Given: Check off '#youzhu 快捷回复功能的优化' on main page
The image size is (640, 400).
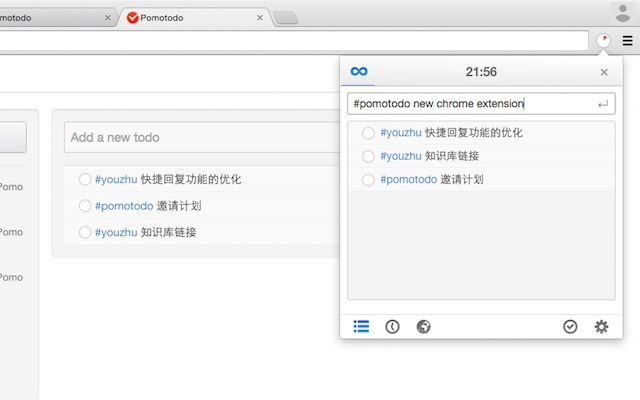Looking at the screenshot, I should 84,179.
